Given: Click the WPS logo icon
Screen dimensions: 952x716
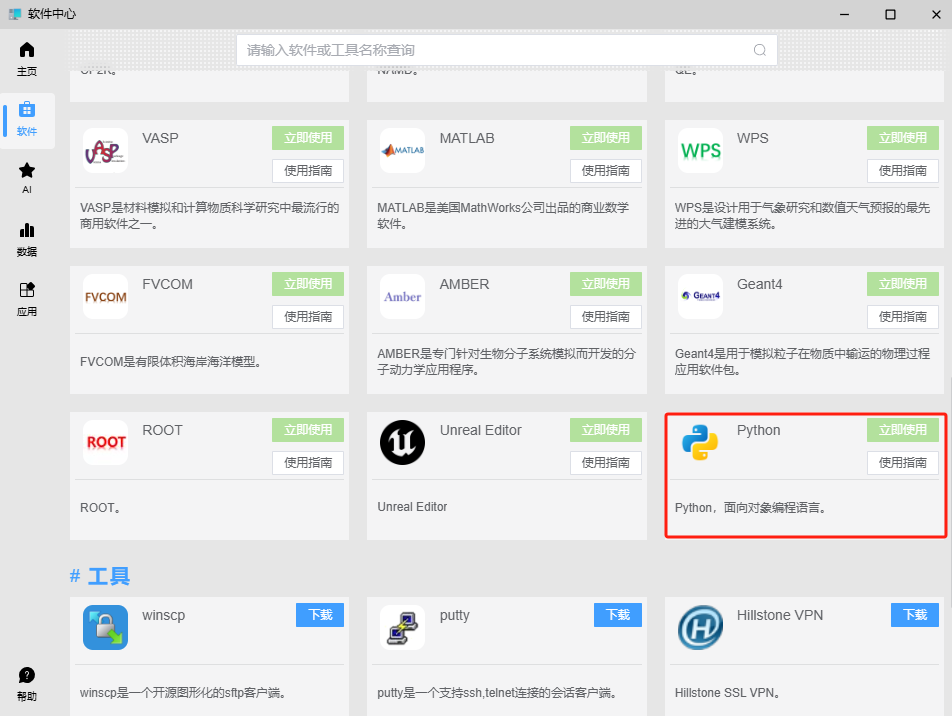Looking at the screenshot, I should tap(700, 151).
